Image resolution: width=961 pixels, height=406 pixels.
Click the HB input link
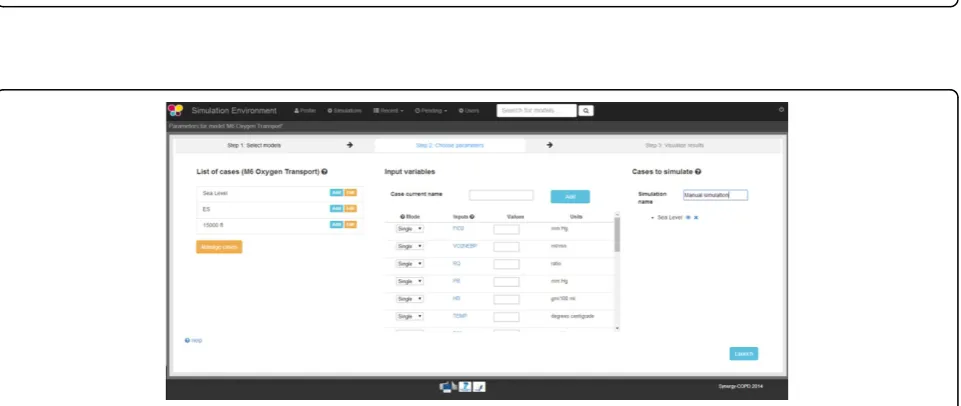(x=456, y=298)
